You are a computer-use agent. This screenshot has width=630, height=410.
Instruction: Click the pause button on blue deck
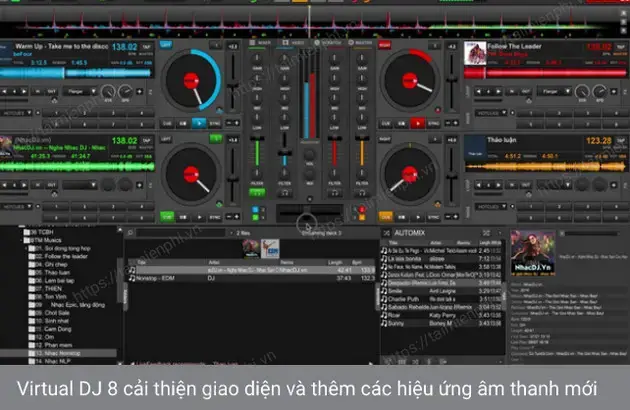point(183,123)
